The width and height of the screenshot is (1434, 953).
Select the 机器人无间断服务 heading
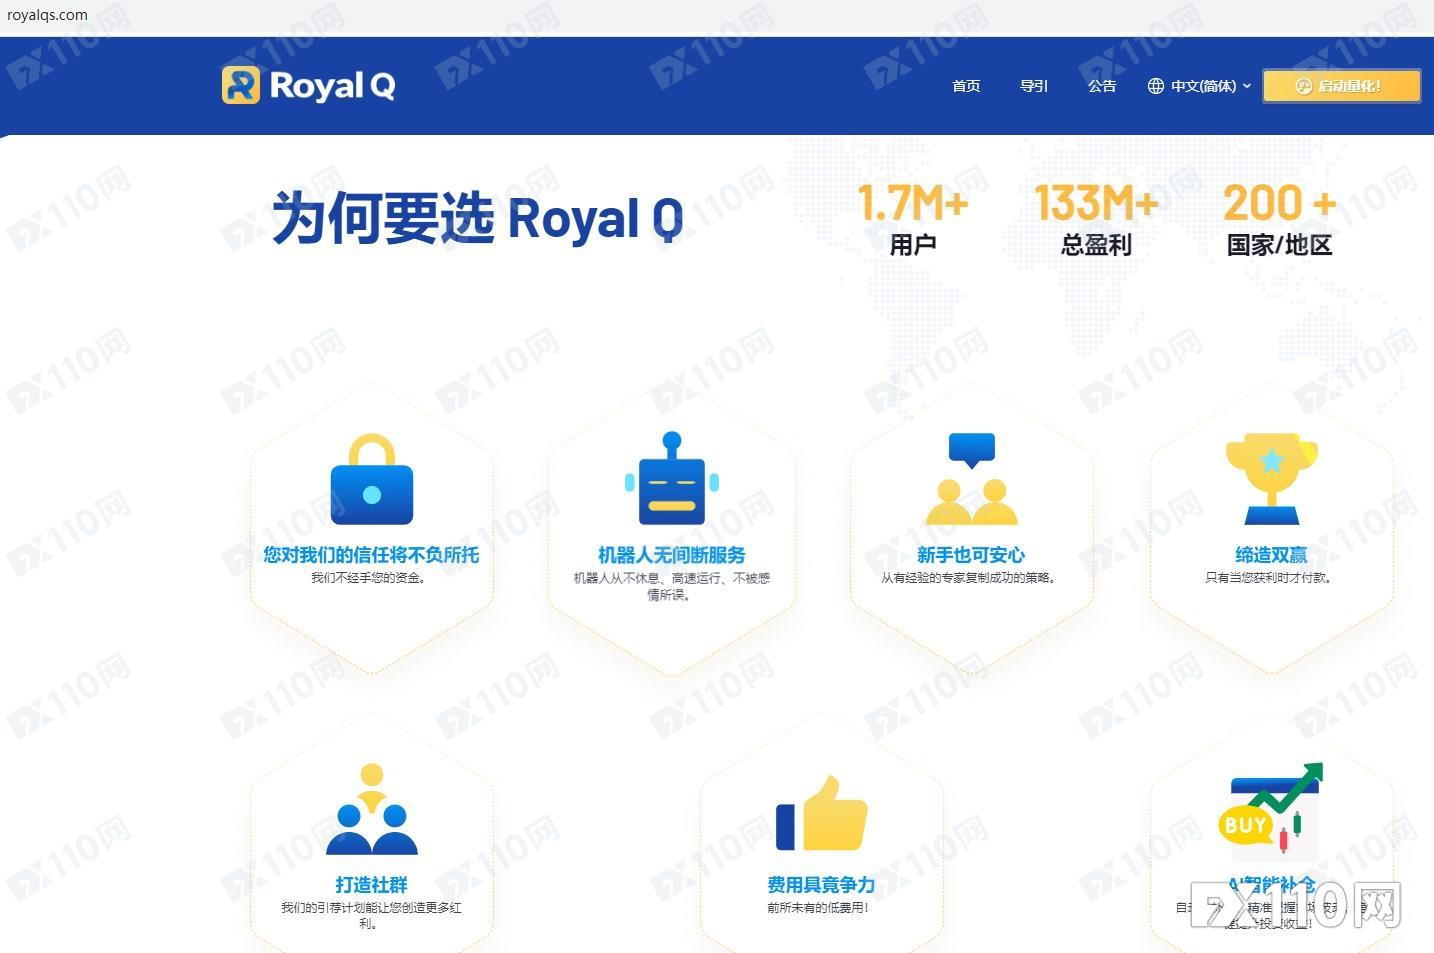[672, 555]
